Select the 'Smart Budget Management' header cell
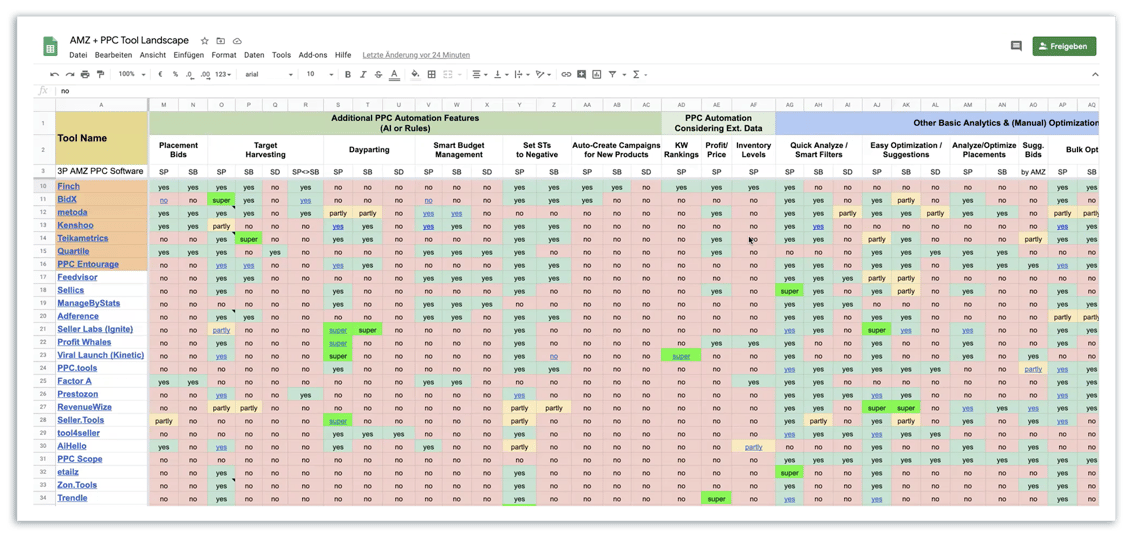This screenshot has width=1133, height=538. 458,150
